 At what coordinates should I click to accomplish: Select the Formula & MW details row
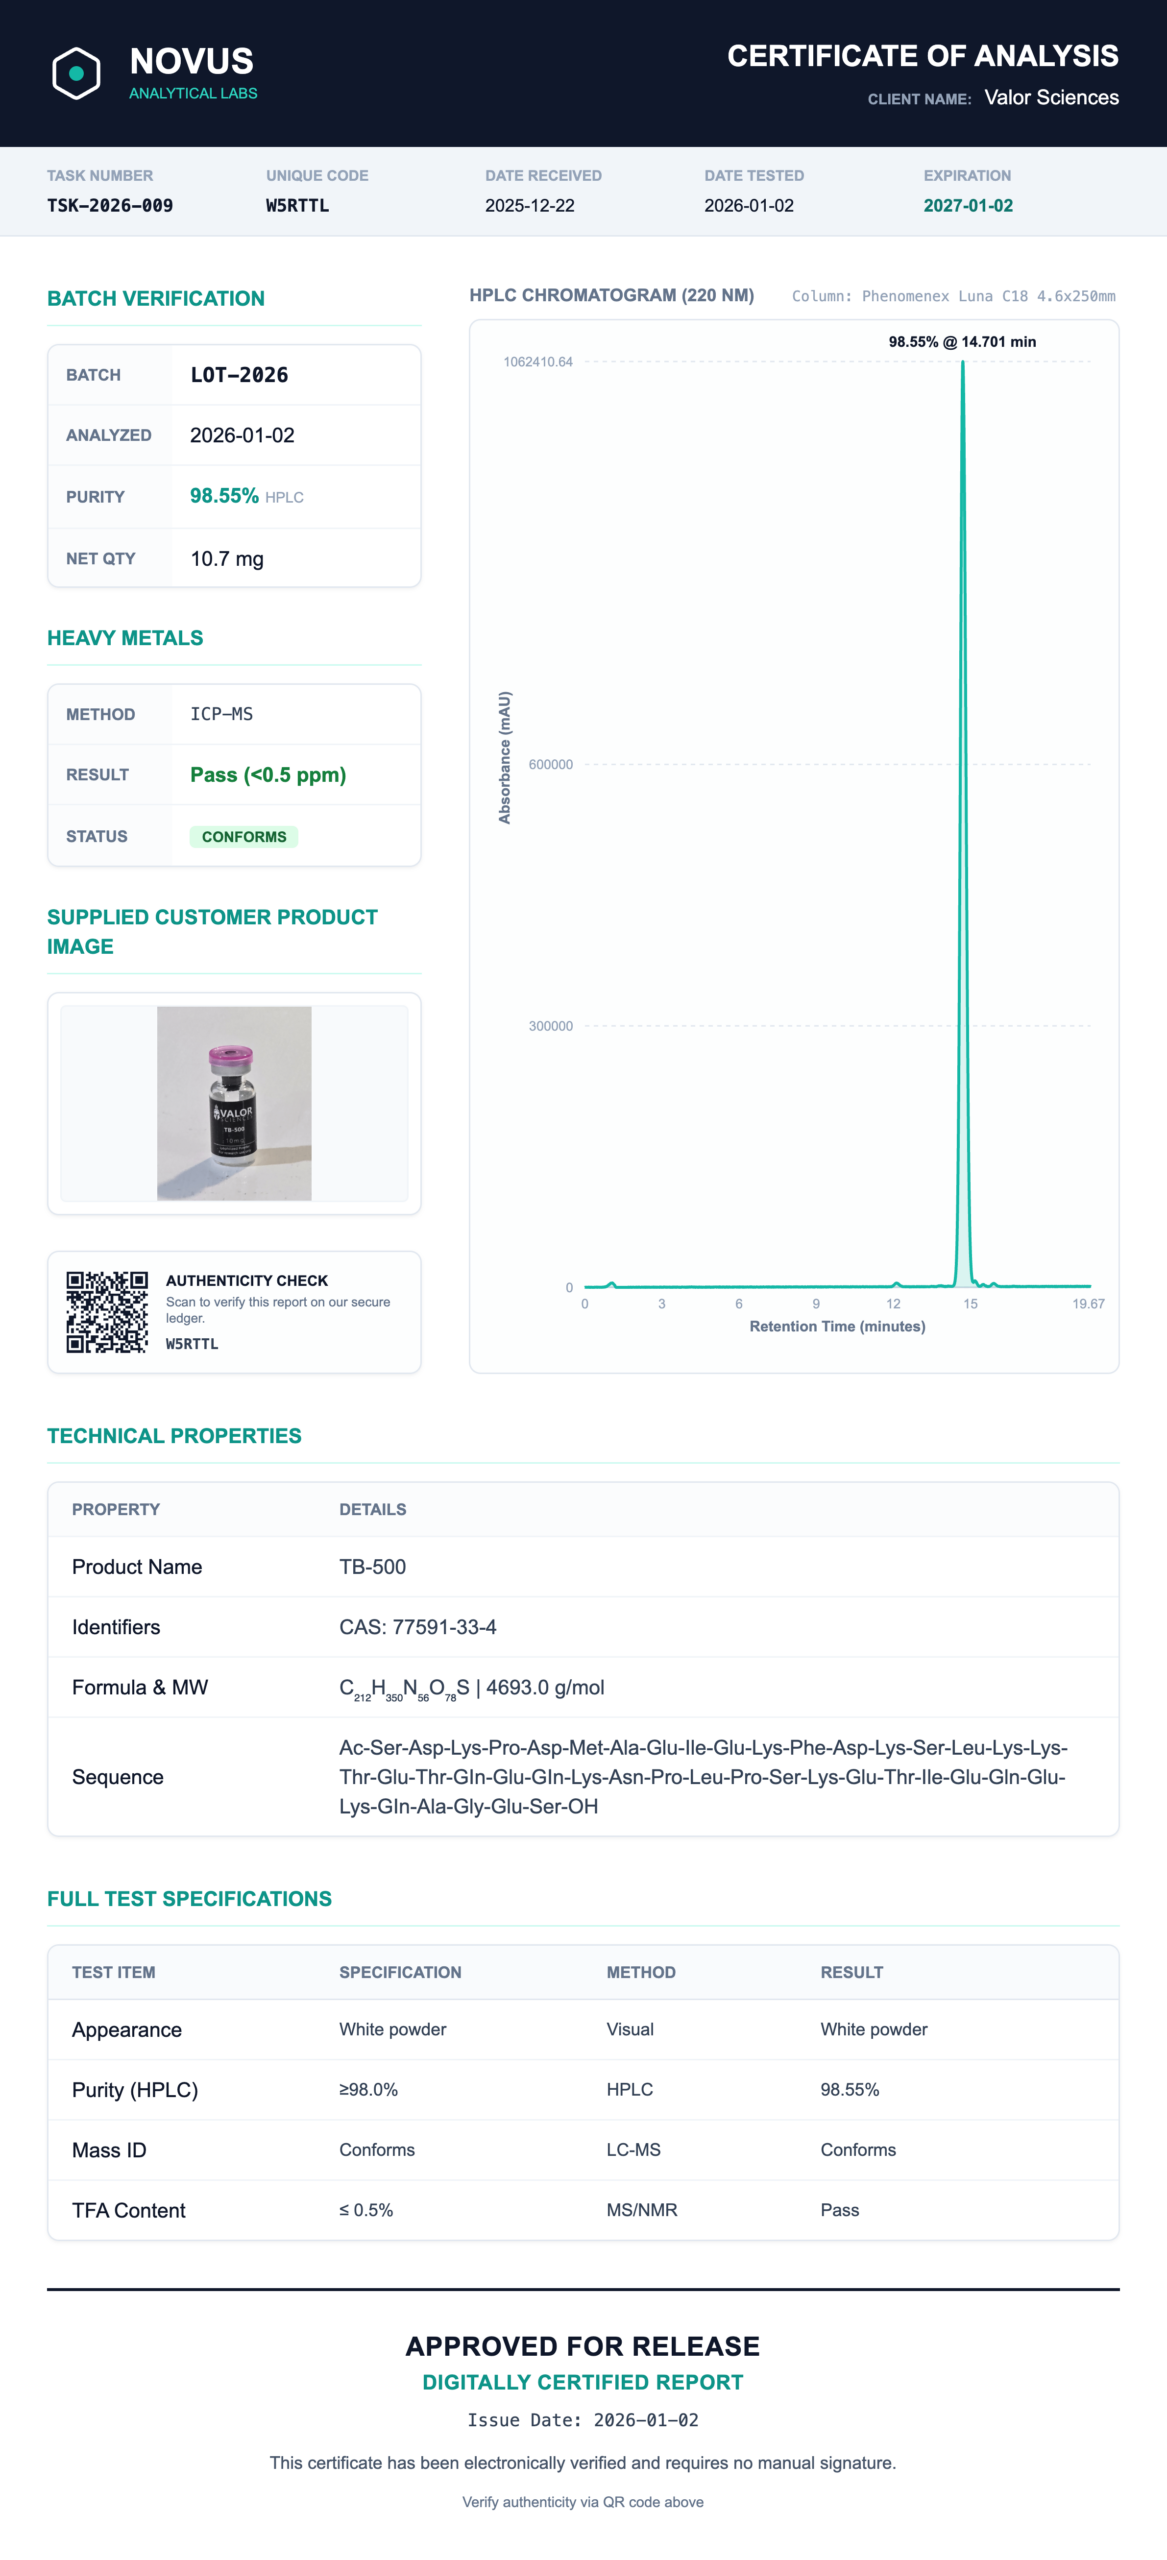tap(583, 1687)
